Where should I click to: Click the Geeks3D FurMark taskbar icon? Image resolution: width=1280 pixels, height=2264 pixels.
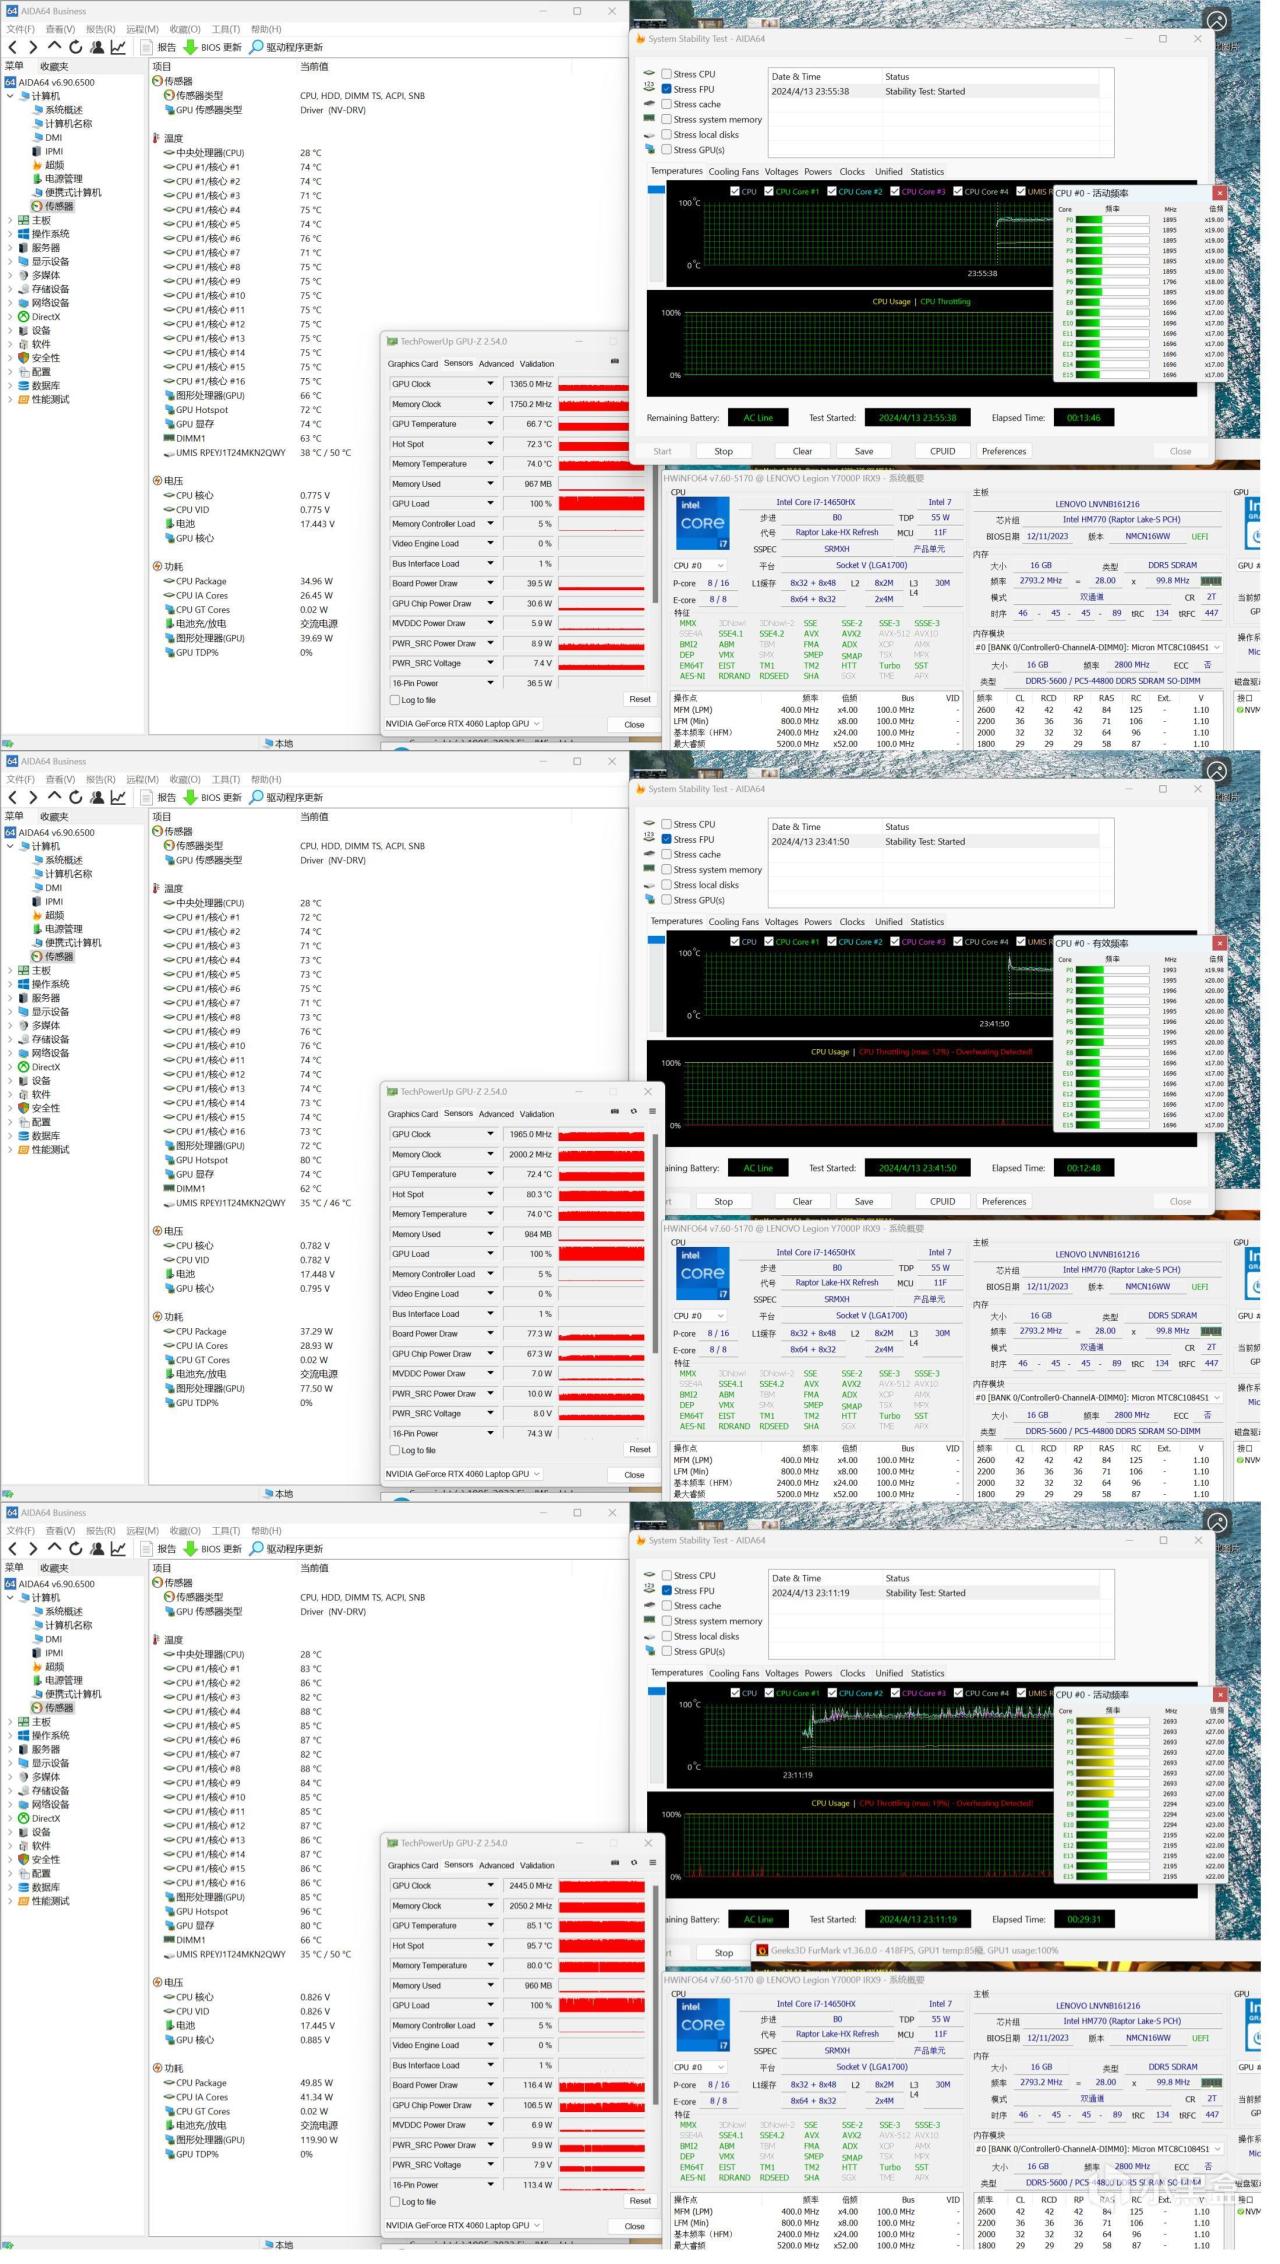pyautogui.click(x=763, y=1950)
